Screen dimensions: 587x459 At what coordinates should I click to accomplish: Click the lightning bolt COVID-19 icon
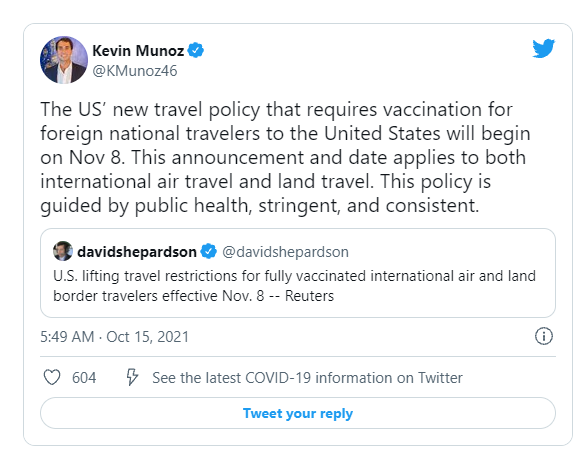132,377
